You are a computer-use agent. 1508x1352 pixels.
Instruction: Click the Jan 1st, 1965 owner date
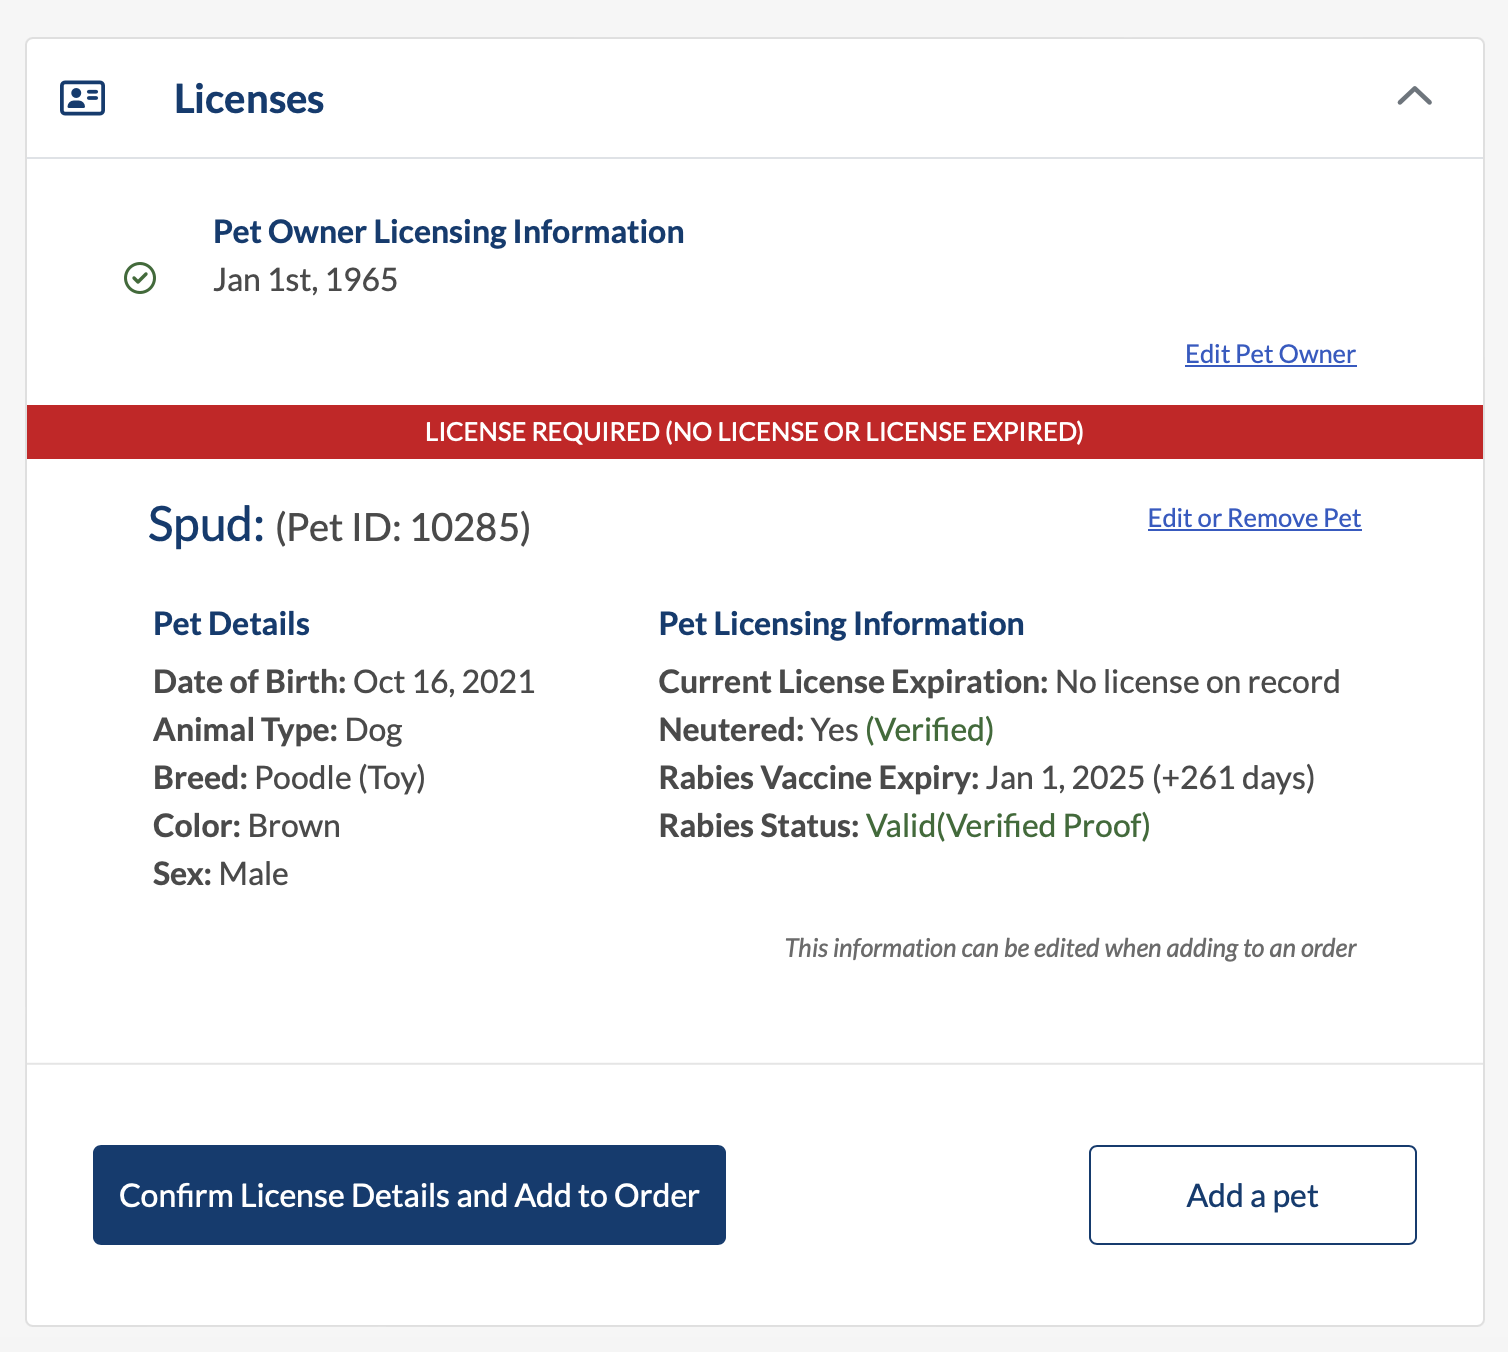pos(305,279)
